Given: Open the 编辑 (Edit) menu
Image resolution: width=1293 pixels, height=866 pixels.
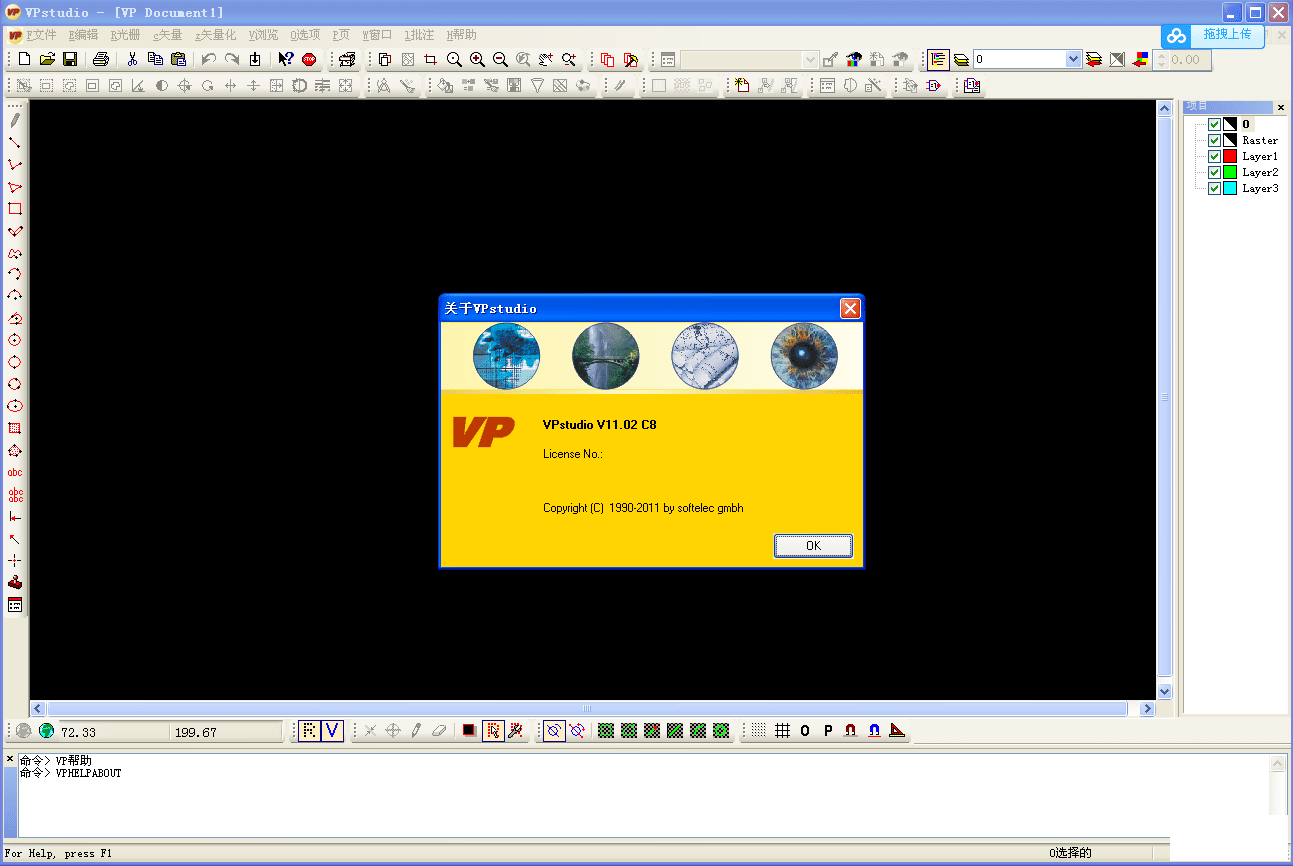Looking at the screenshot, I should click(x=83, y=35).
